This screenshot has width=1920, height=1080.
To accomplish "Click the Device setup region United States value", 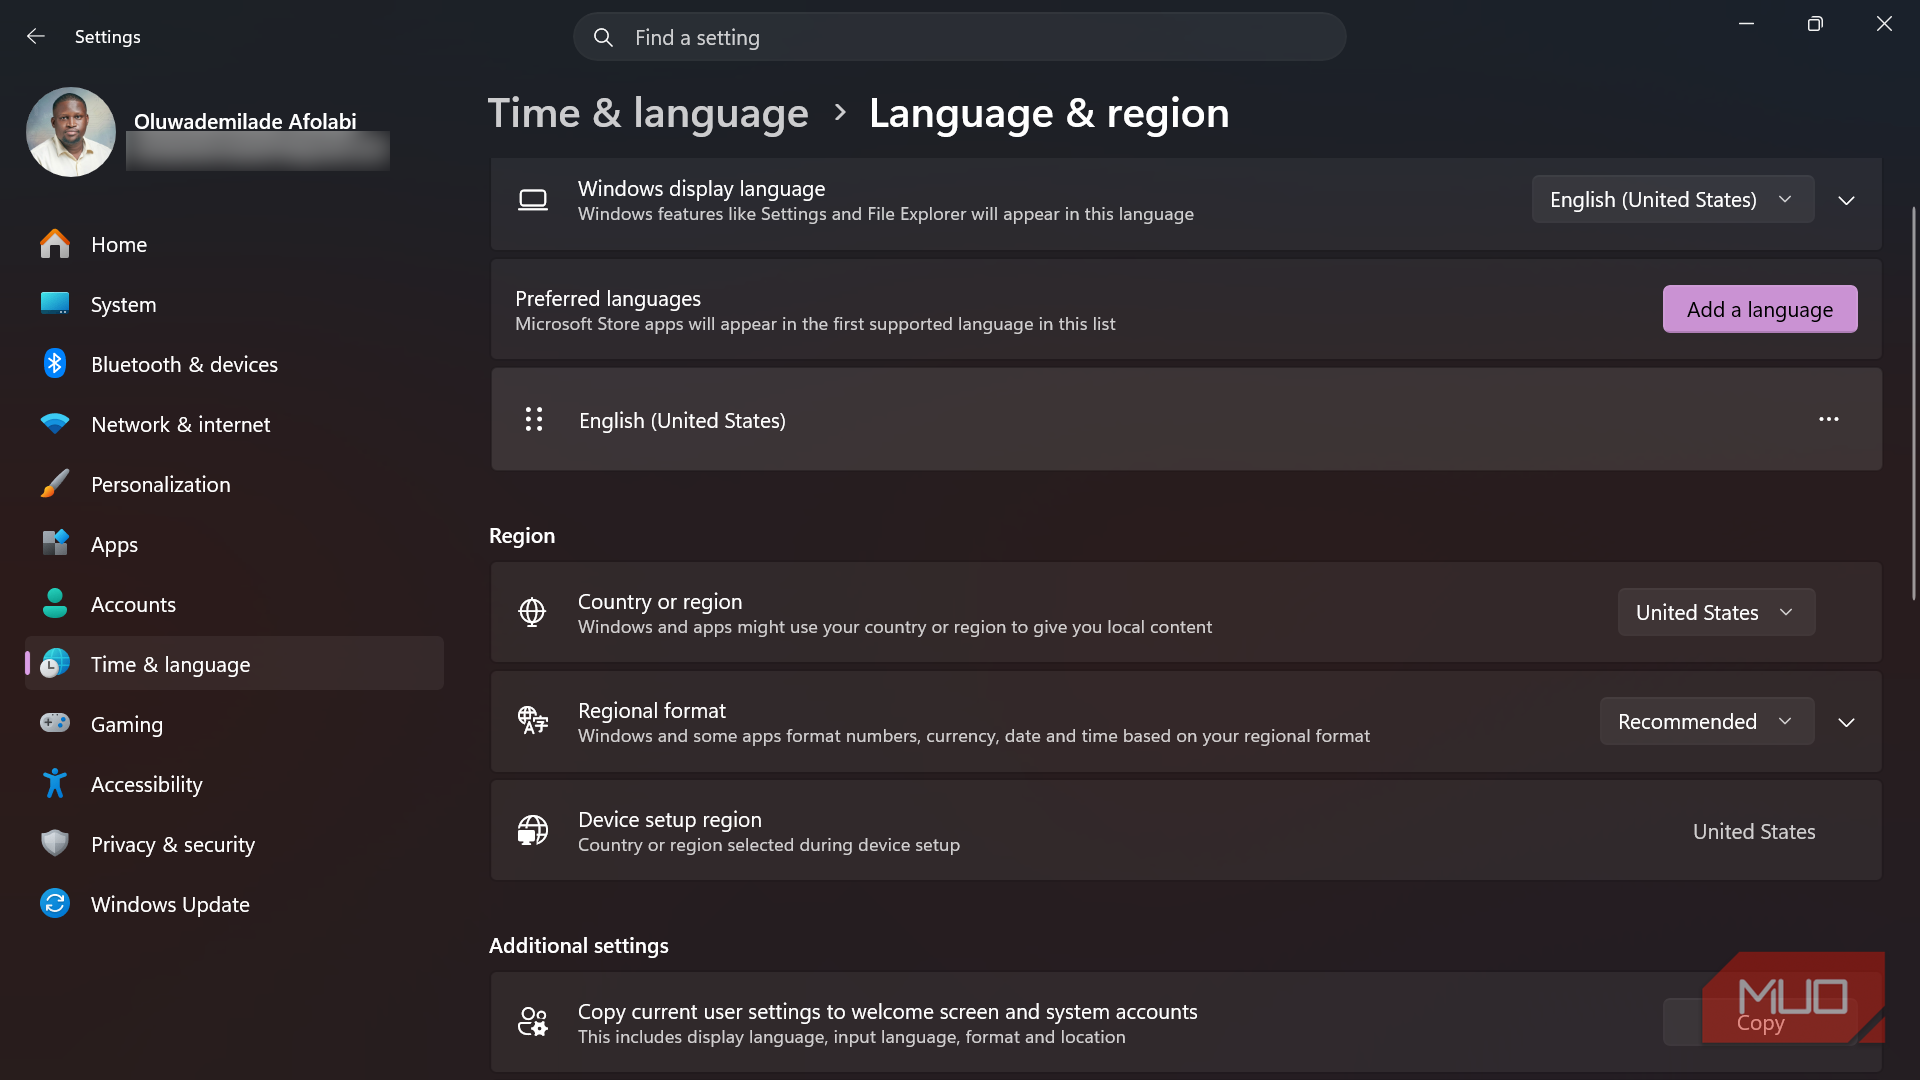I will (1754, 831).
